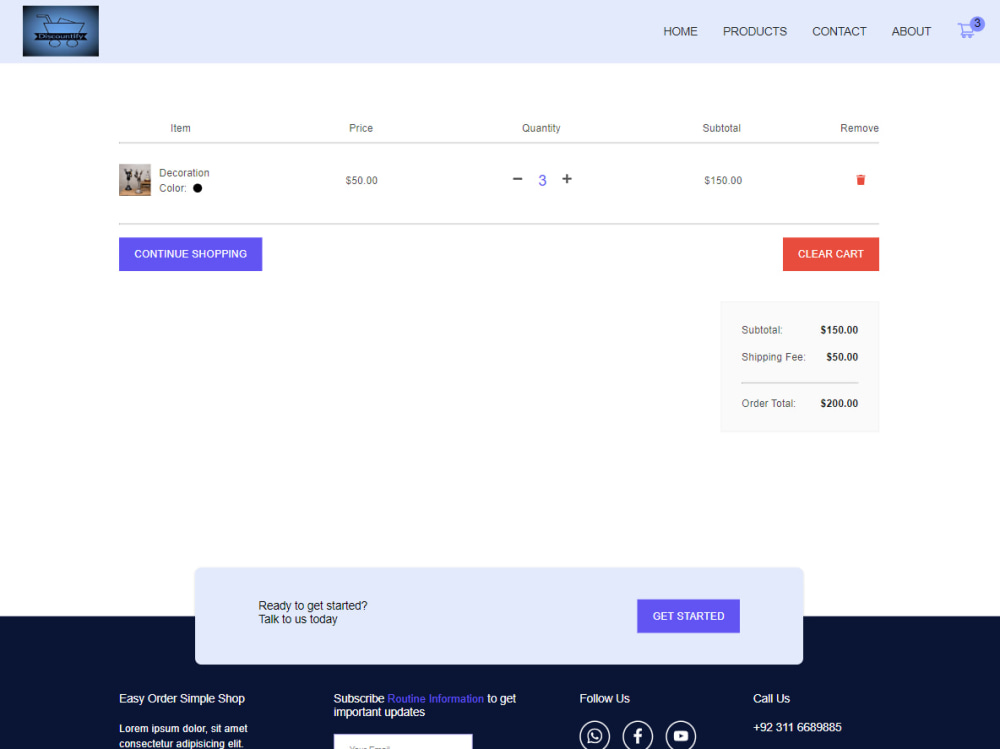Remove Decoration item with the trash icon
Viewport: 1000px width, 749px height.
coord(860,180)
